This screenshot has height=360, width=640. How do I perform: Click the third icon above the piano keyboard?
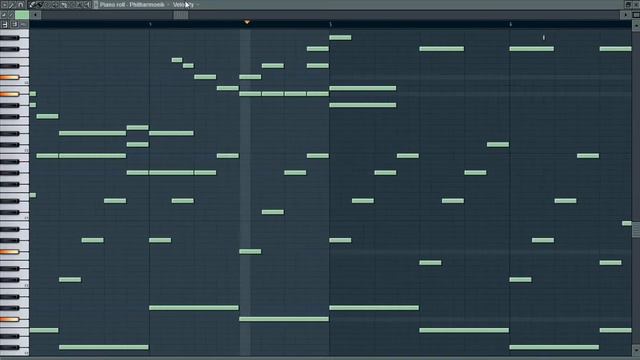tap(24, 24)
